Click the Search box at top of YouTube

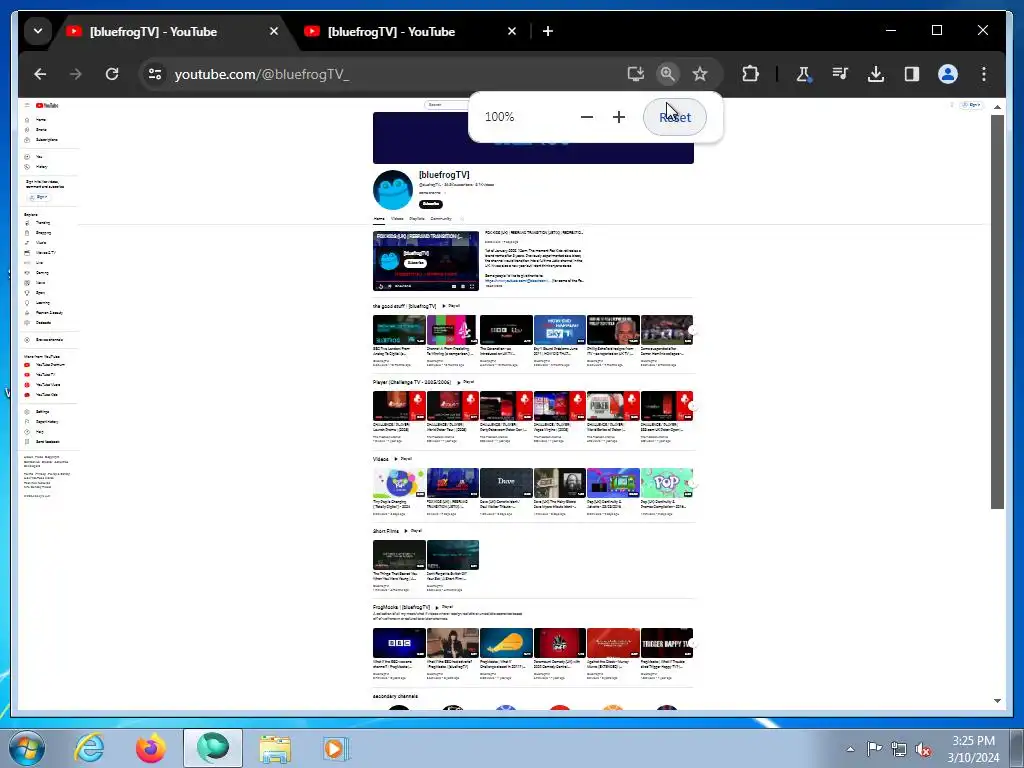[446, 104]
